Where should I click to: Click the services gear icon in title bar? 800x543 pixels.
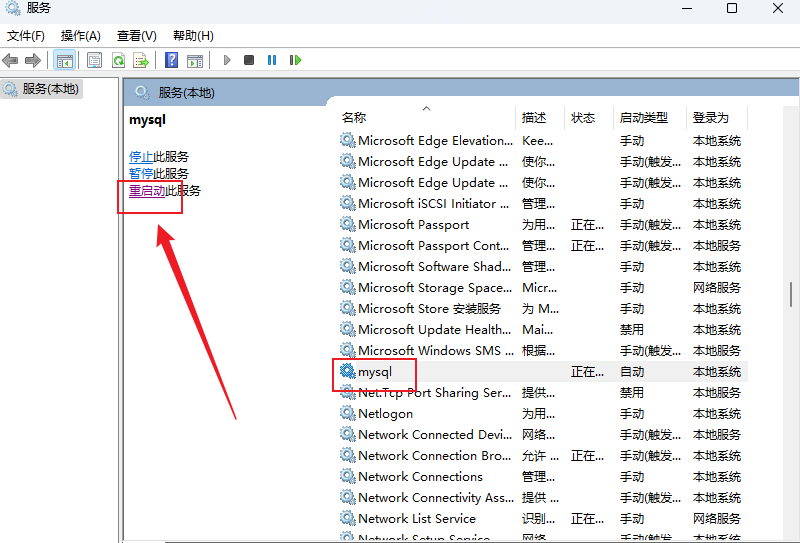pos(13,8)
